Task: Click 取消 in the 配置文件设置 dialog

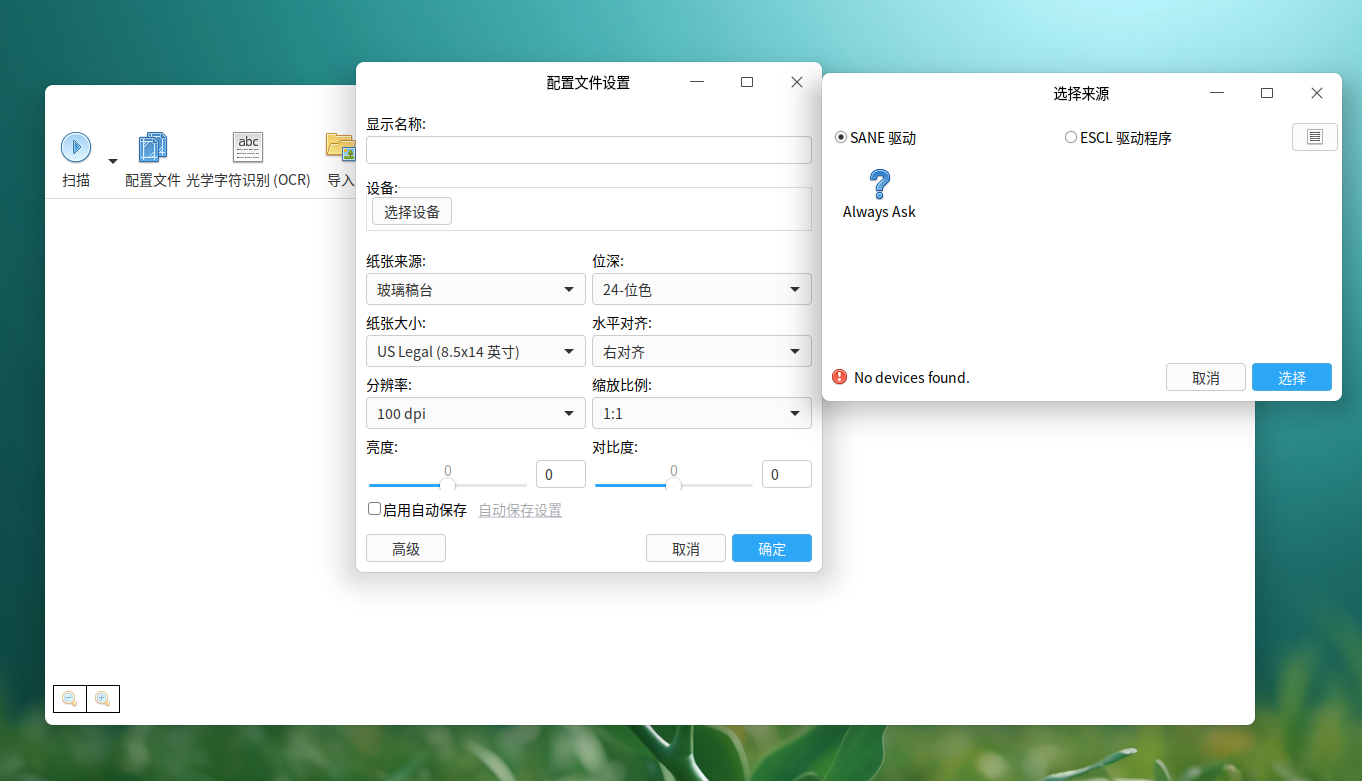Action: click(686, 548)
